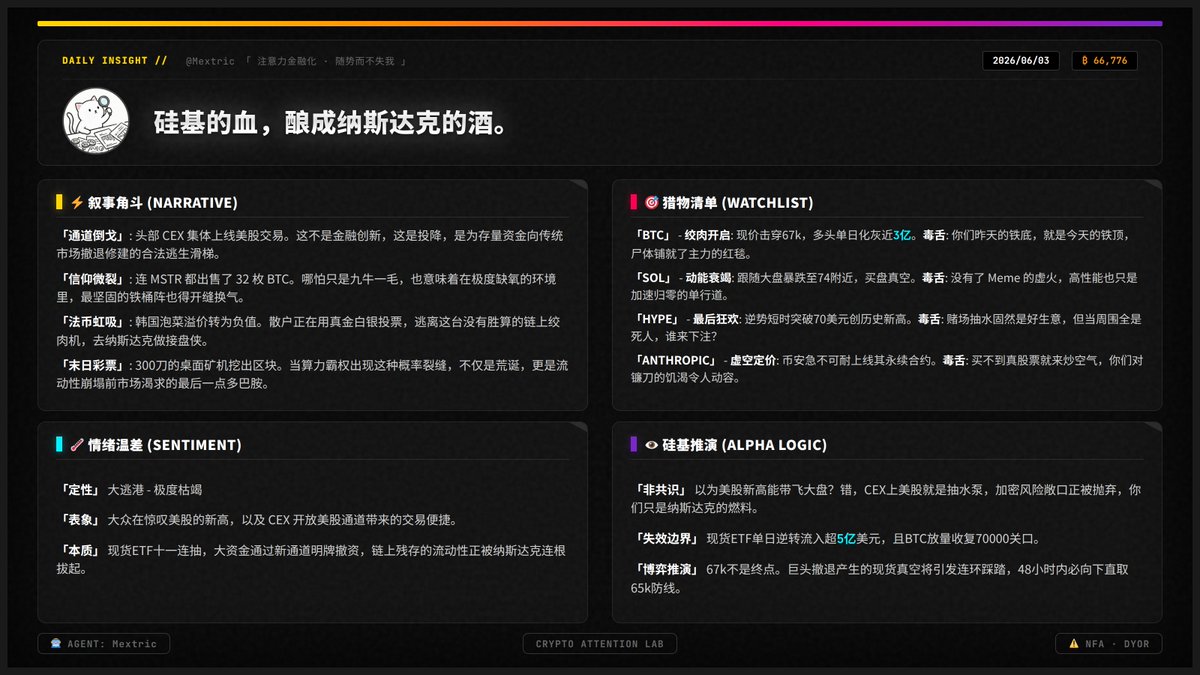Click the highlighted 5亿 figure
The height and width of the screenshot is (675, 1200).
(848, 539)
